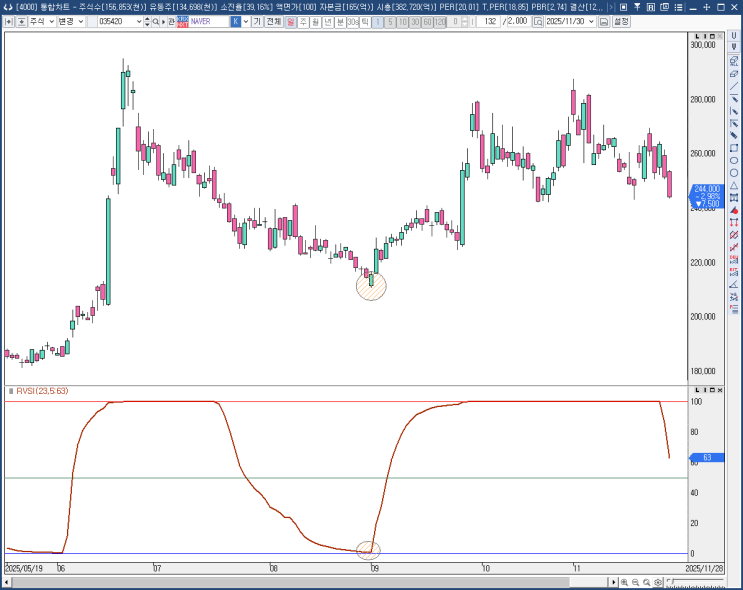Open the 변경 dropdown
743x590 pixels.
click(81, 22)
